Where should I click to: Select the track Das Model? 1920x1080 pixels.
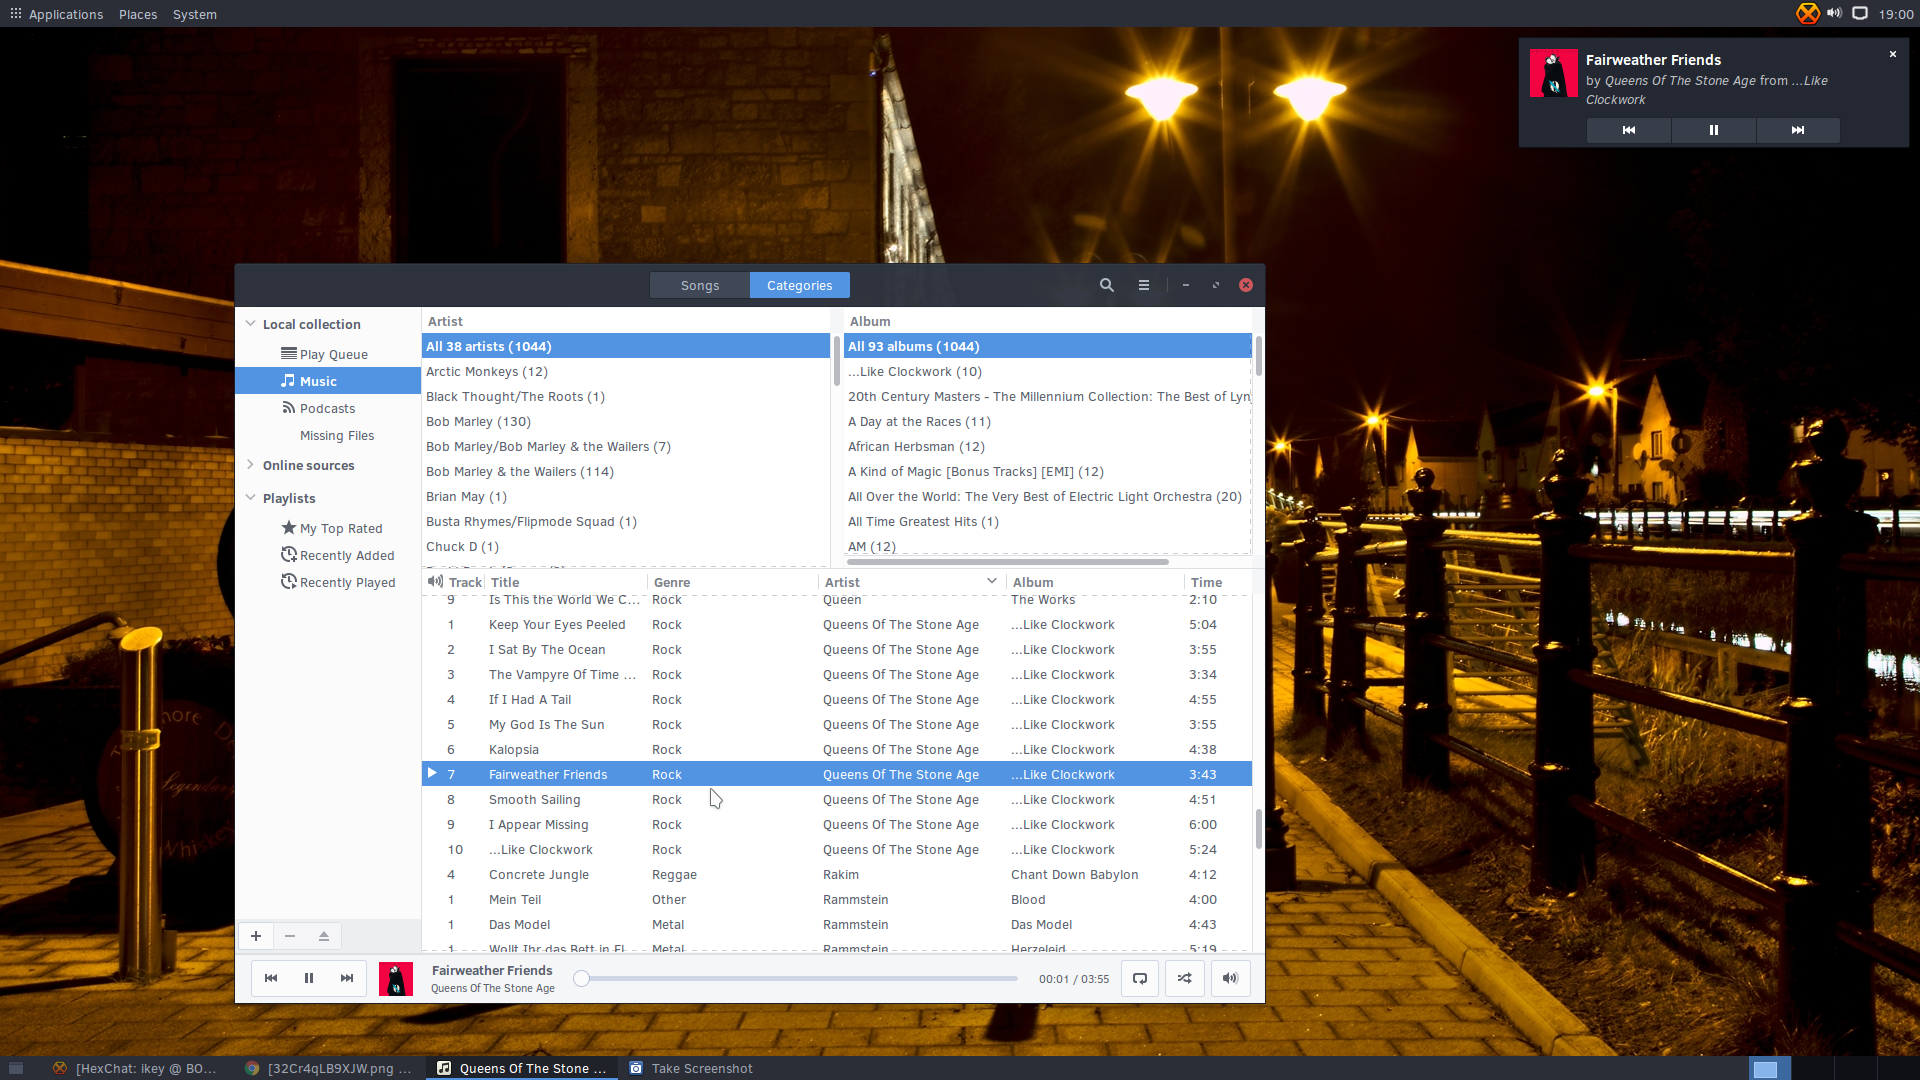point(836,924)
